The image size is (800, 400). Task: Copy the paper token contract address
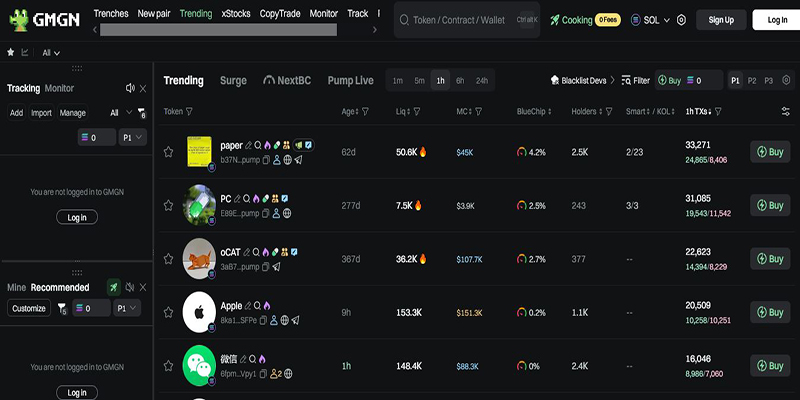[265, 160]
